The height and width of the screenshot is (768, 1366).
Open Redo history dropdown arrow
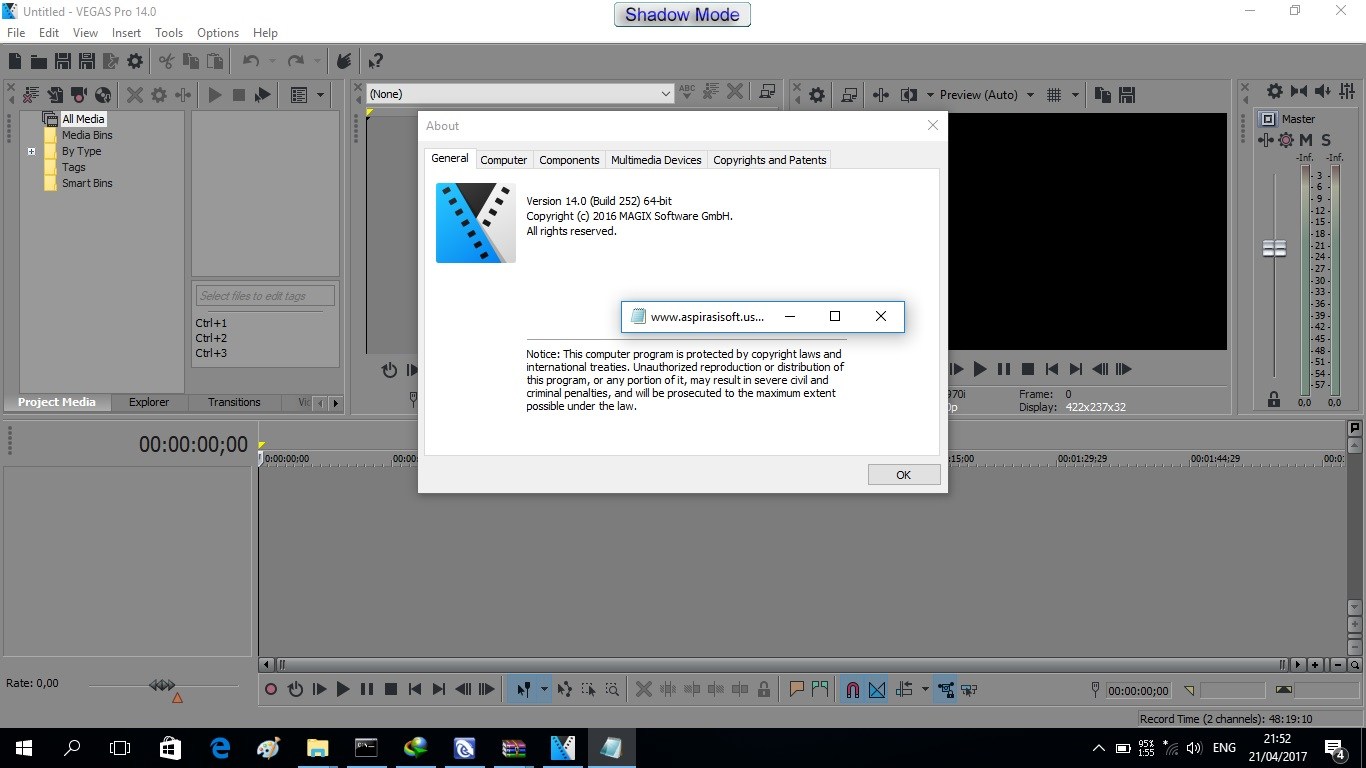pyautogui.click(x=316, y=61)
